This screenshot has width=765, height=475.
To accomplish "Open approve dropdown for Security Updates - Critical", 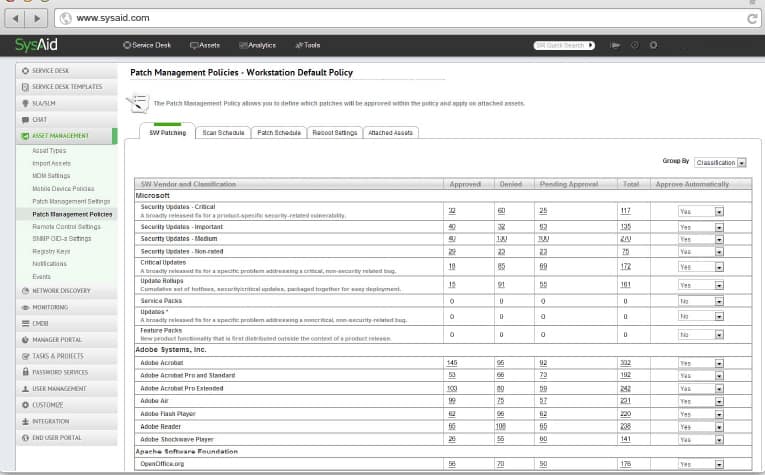I will click(x=701, y=212).
